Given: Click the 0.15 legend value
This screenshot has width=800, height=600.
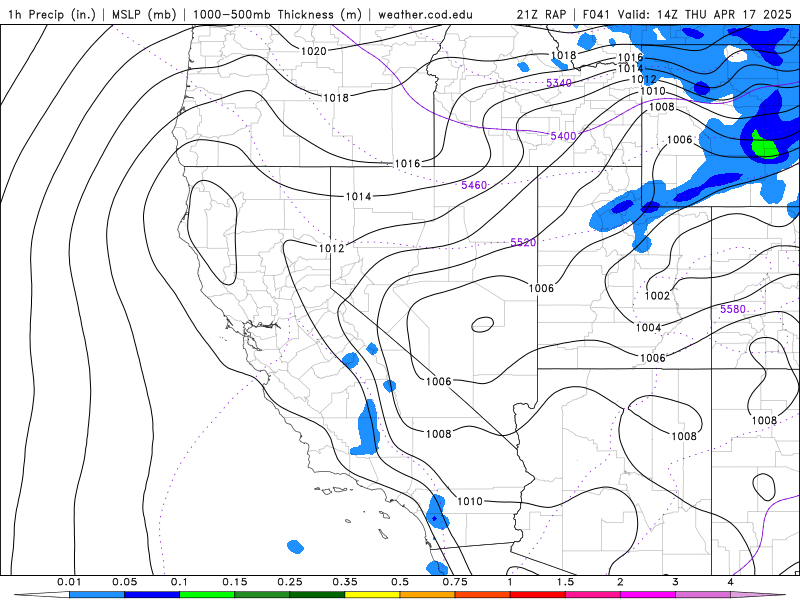Looking at the screenshot, I should coord(235,582).
